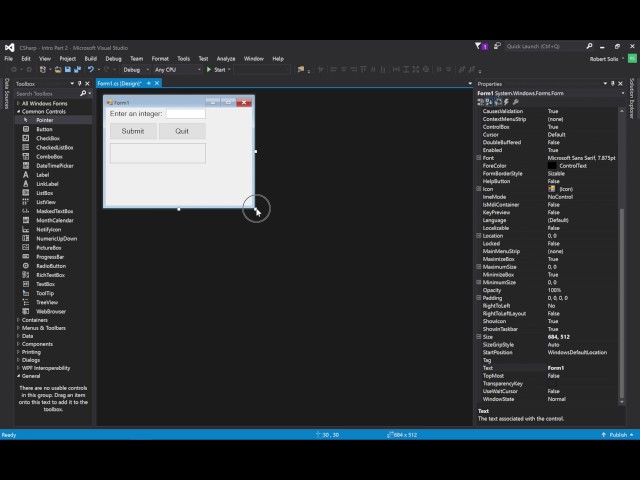Click the FormBorderStyle value Sizable

[x=556, y=173]
